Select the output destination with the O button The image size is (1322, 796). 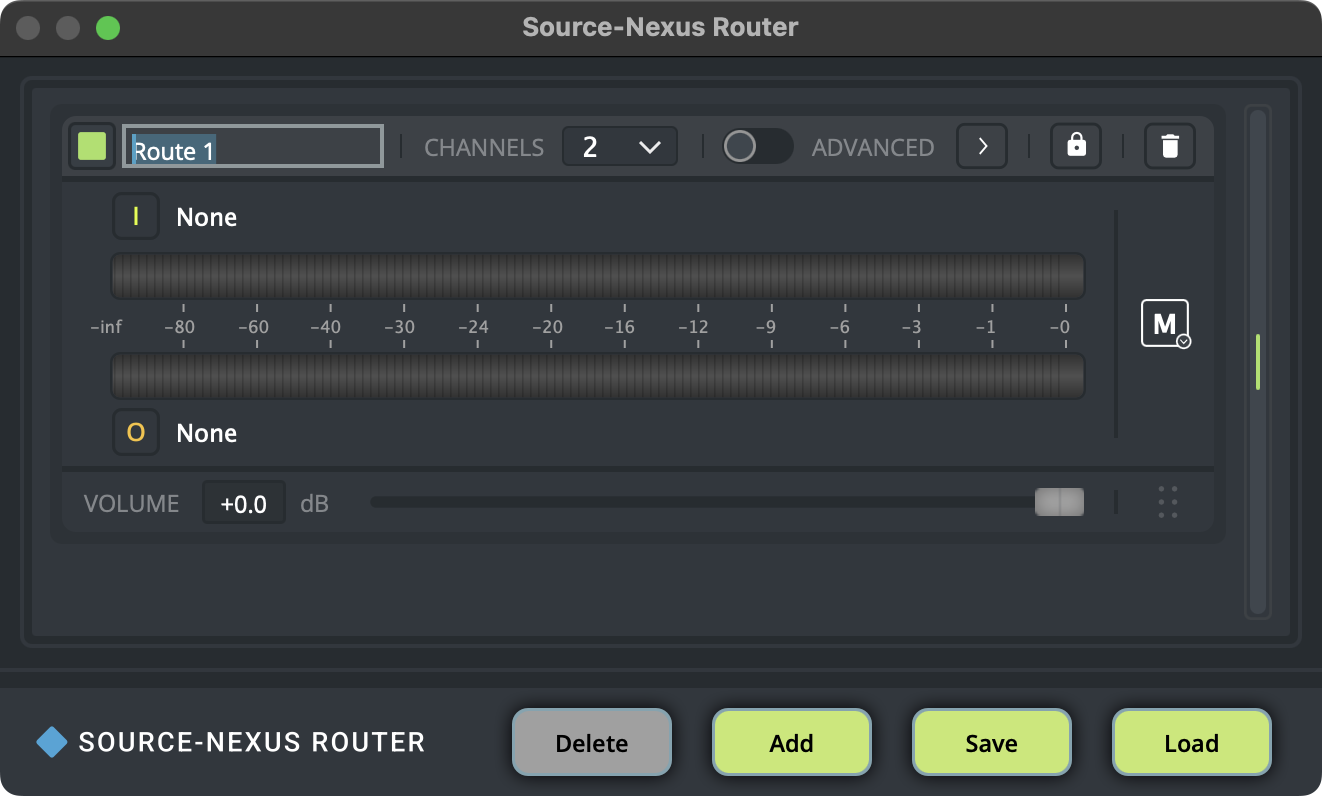[136, 432]
